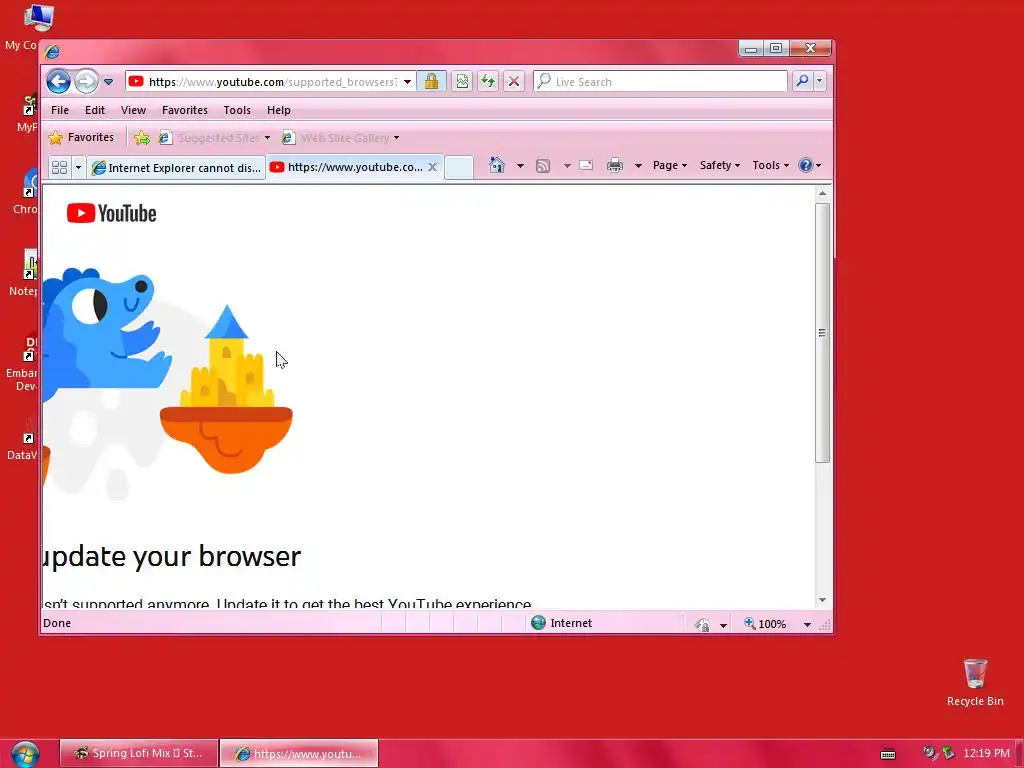Expand the zoom level dropdown arrow
Viewport: 1024px width, 768px height.
pos(807,625)
